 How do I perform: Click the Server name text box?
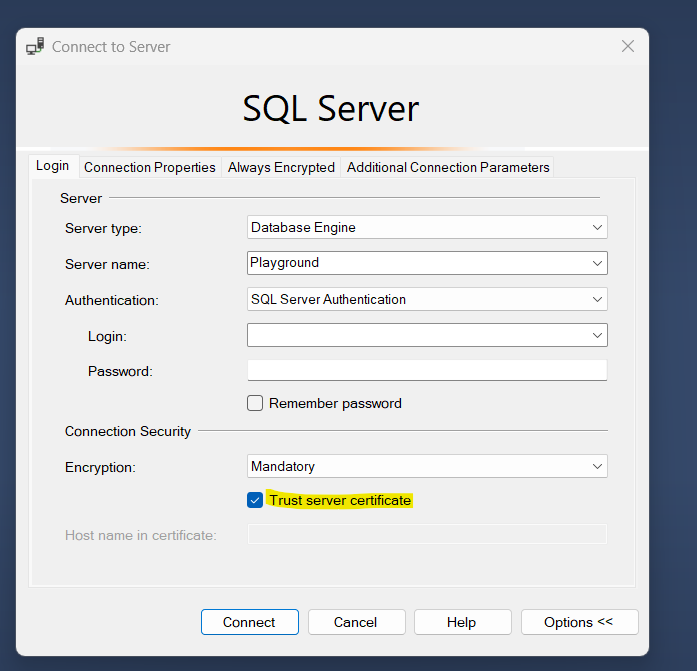pos(417,263)
